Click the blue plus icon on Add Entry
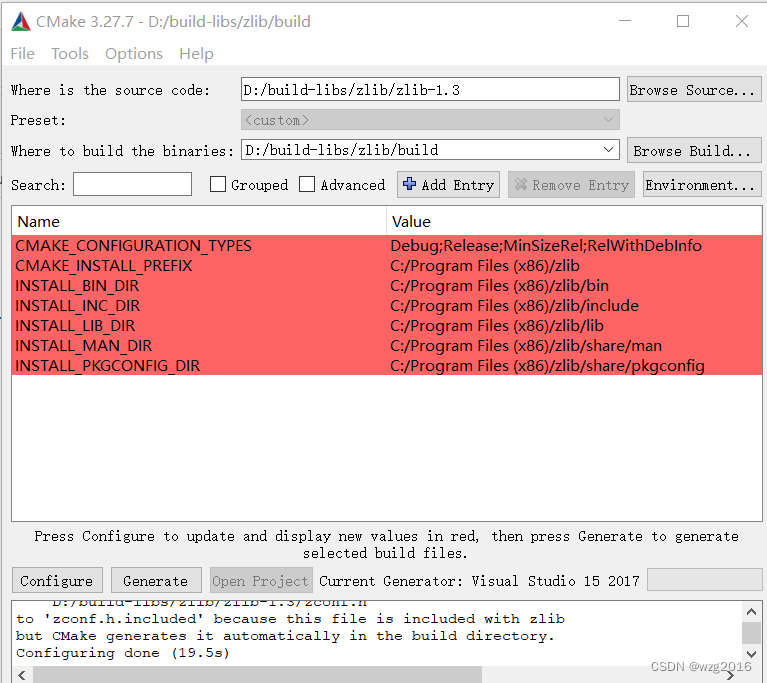The width and height of the screenshot is (767, 683). pyautogui.click(x=409, y=184)
